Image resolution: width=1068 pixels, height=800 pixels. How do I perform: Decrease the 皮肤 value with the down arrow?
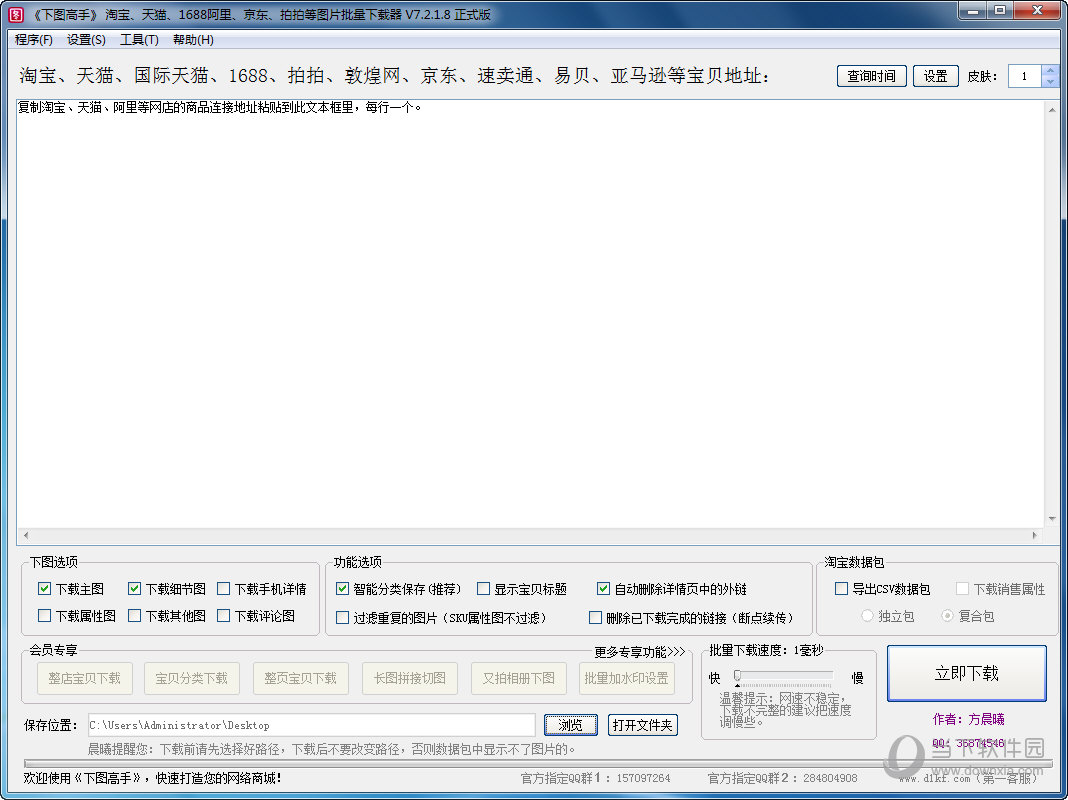click(1050, 82)
